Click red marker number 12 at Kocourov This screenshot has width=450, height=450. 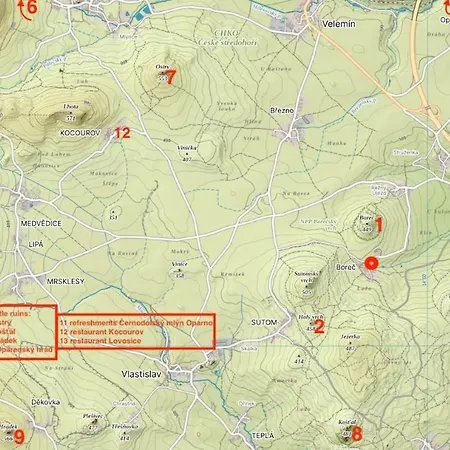[122, 133]
